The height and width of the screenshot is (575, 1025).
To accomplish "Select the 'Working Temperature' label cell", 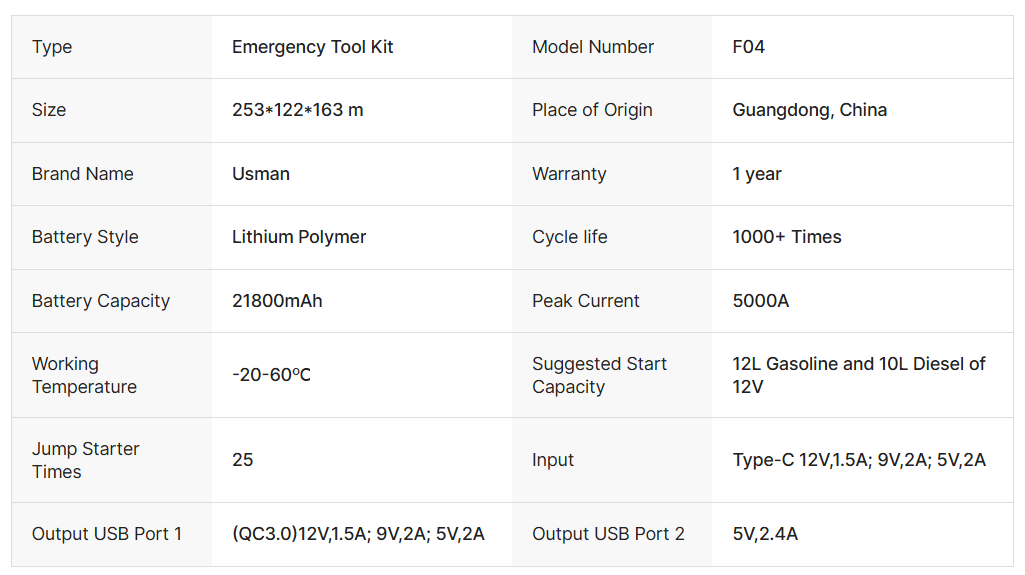I will click(84, 375).
